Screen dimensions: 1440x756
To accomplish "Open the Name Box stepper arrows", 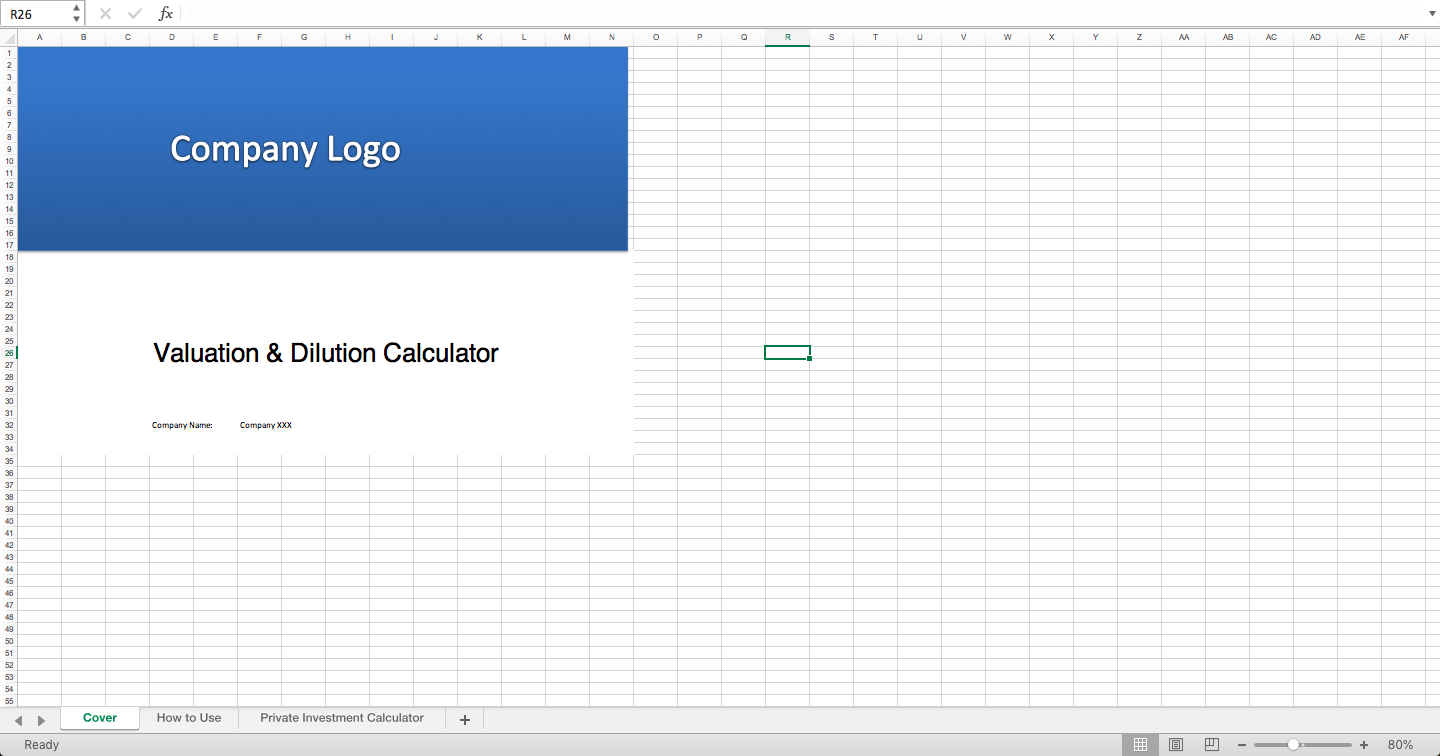I will 77,14.
